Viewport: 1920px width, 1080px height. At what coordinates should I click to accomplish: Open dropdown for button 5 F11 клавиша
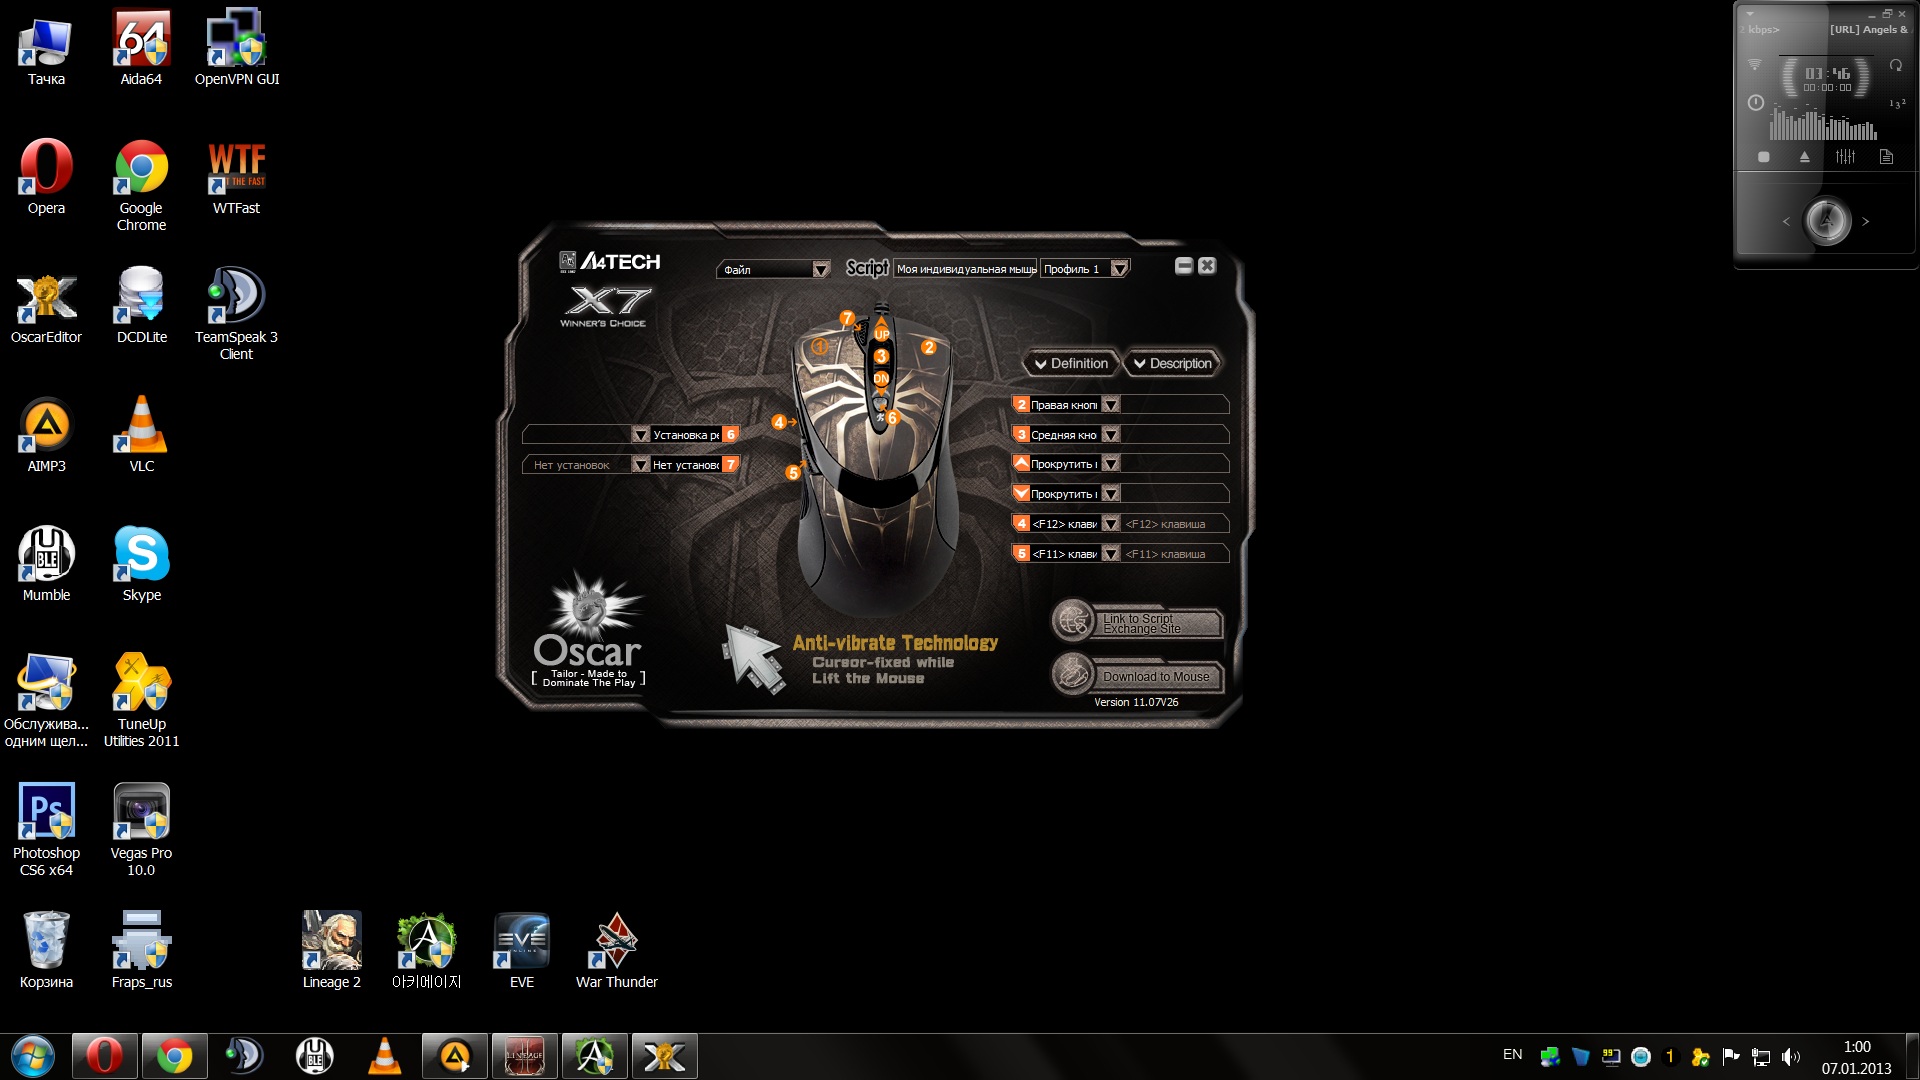1110,554
